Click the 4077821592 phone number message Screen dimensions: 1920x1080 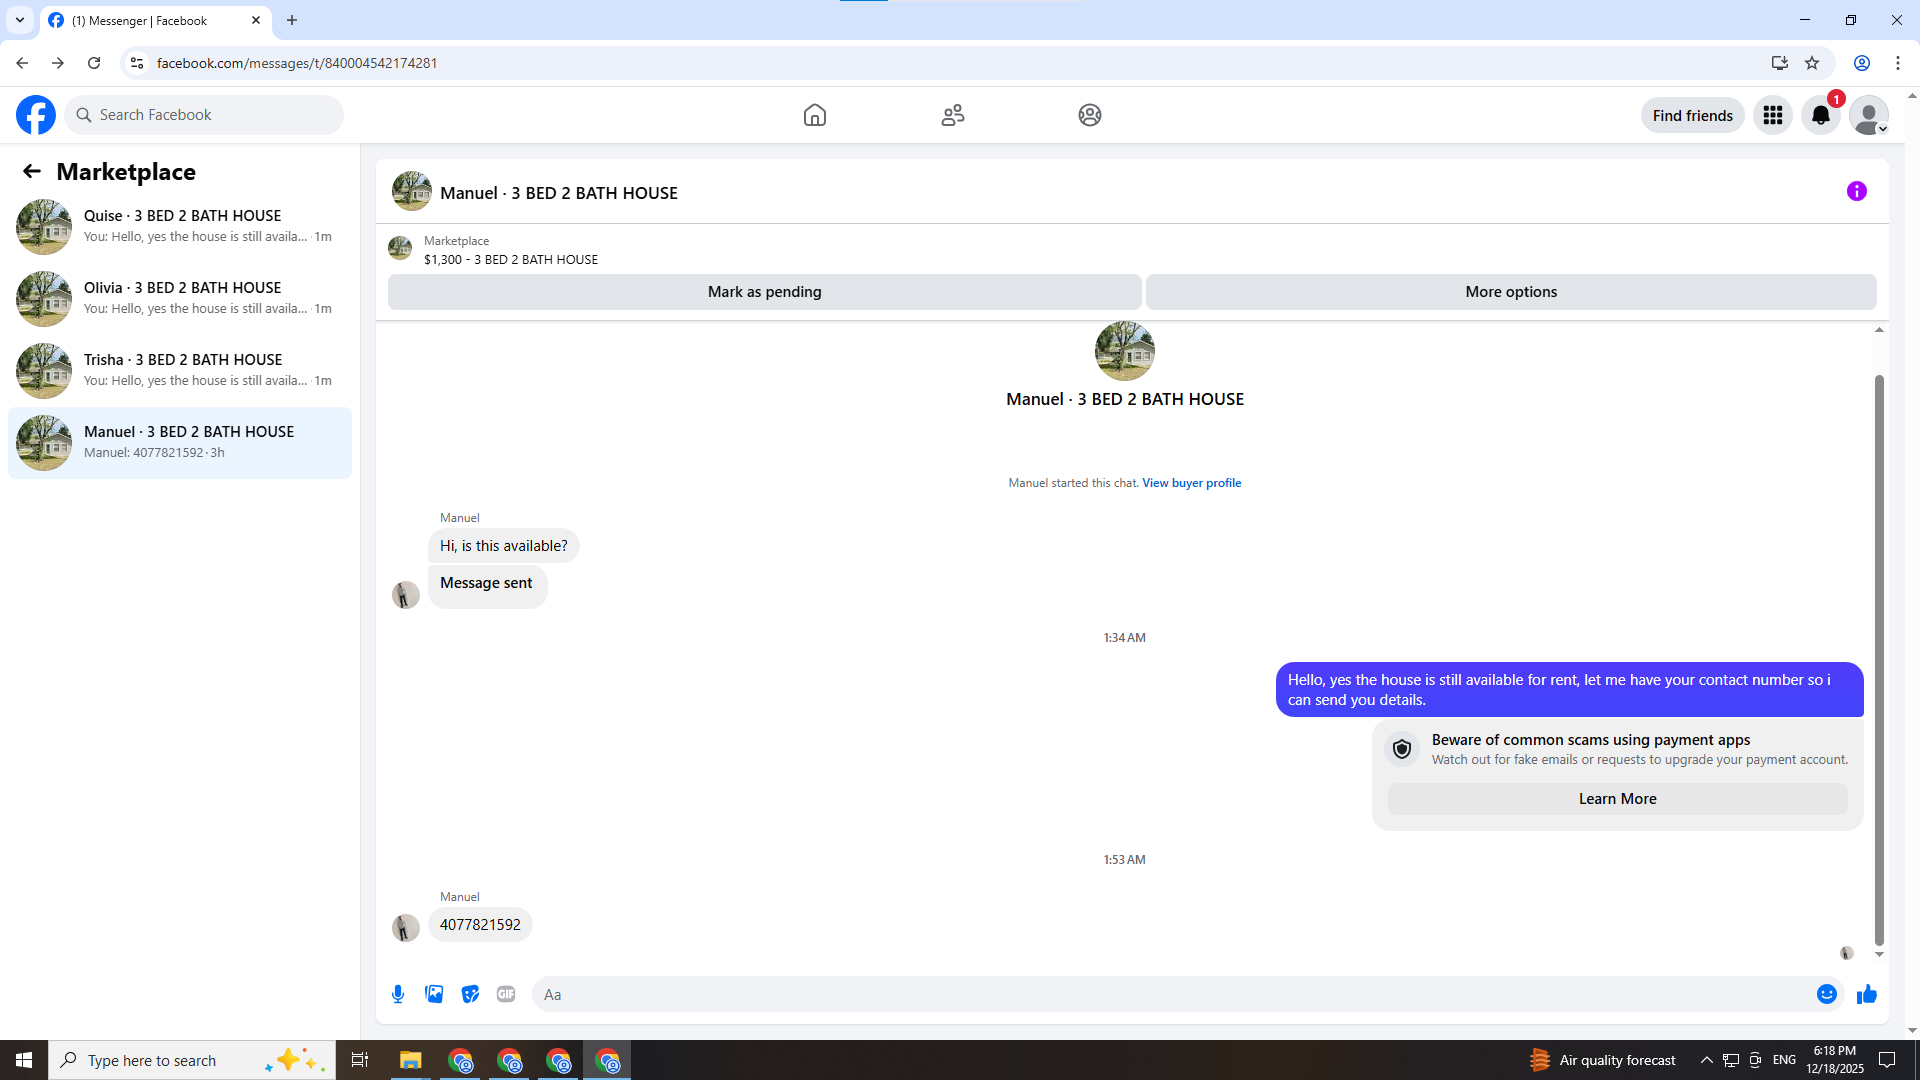coord(480,925)
